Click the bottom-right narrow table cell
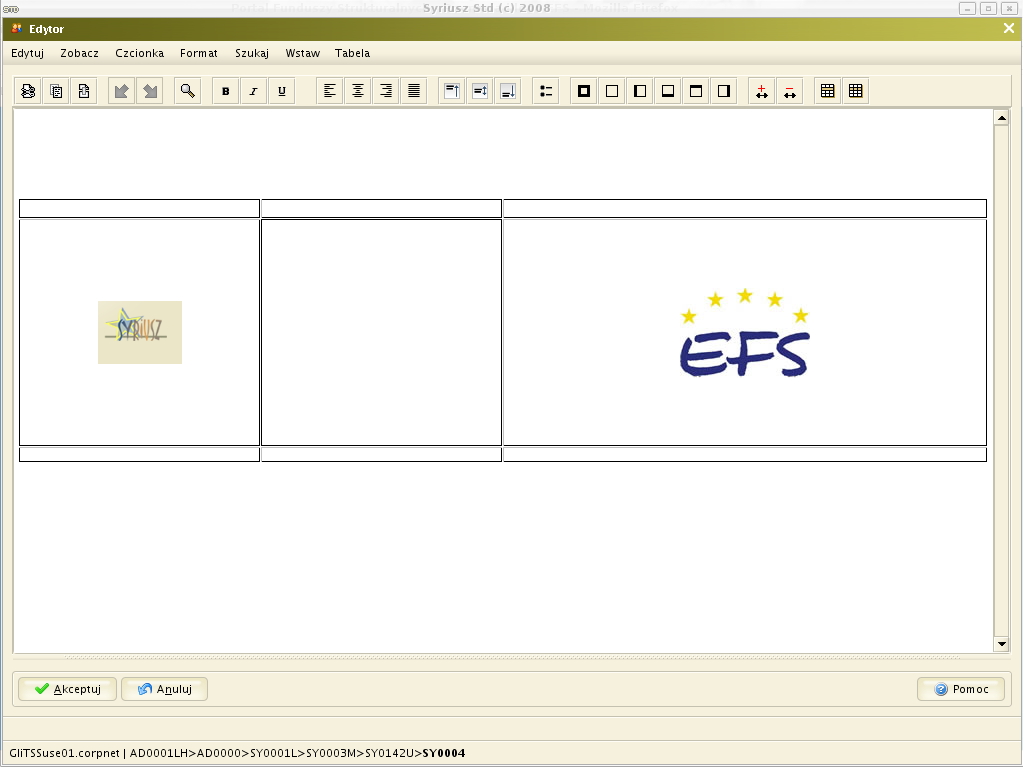The image size is (1023, 767). click(x=744, y=455)
